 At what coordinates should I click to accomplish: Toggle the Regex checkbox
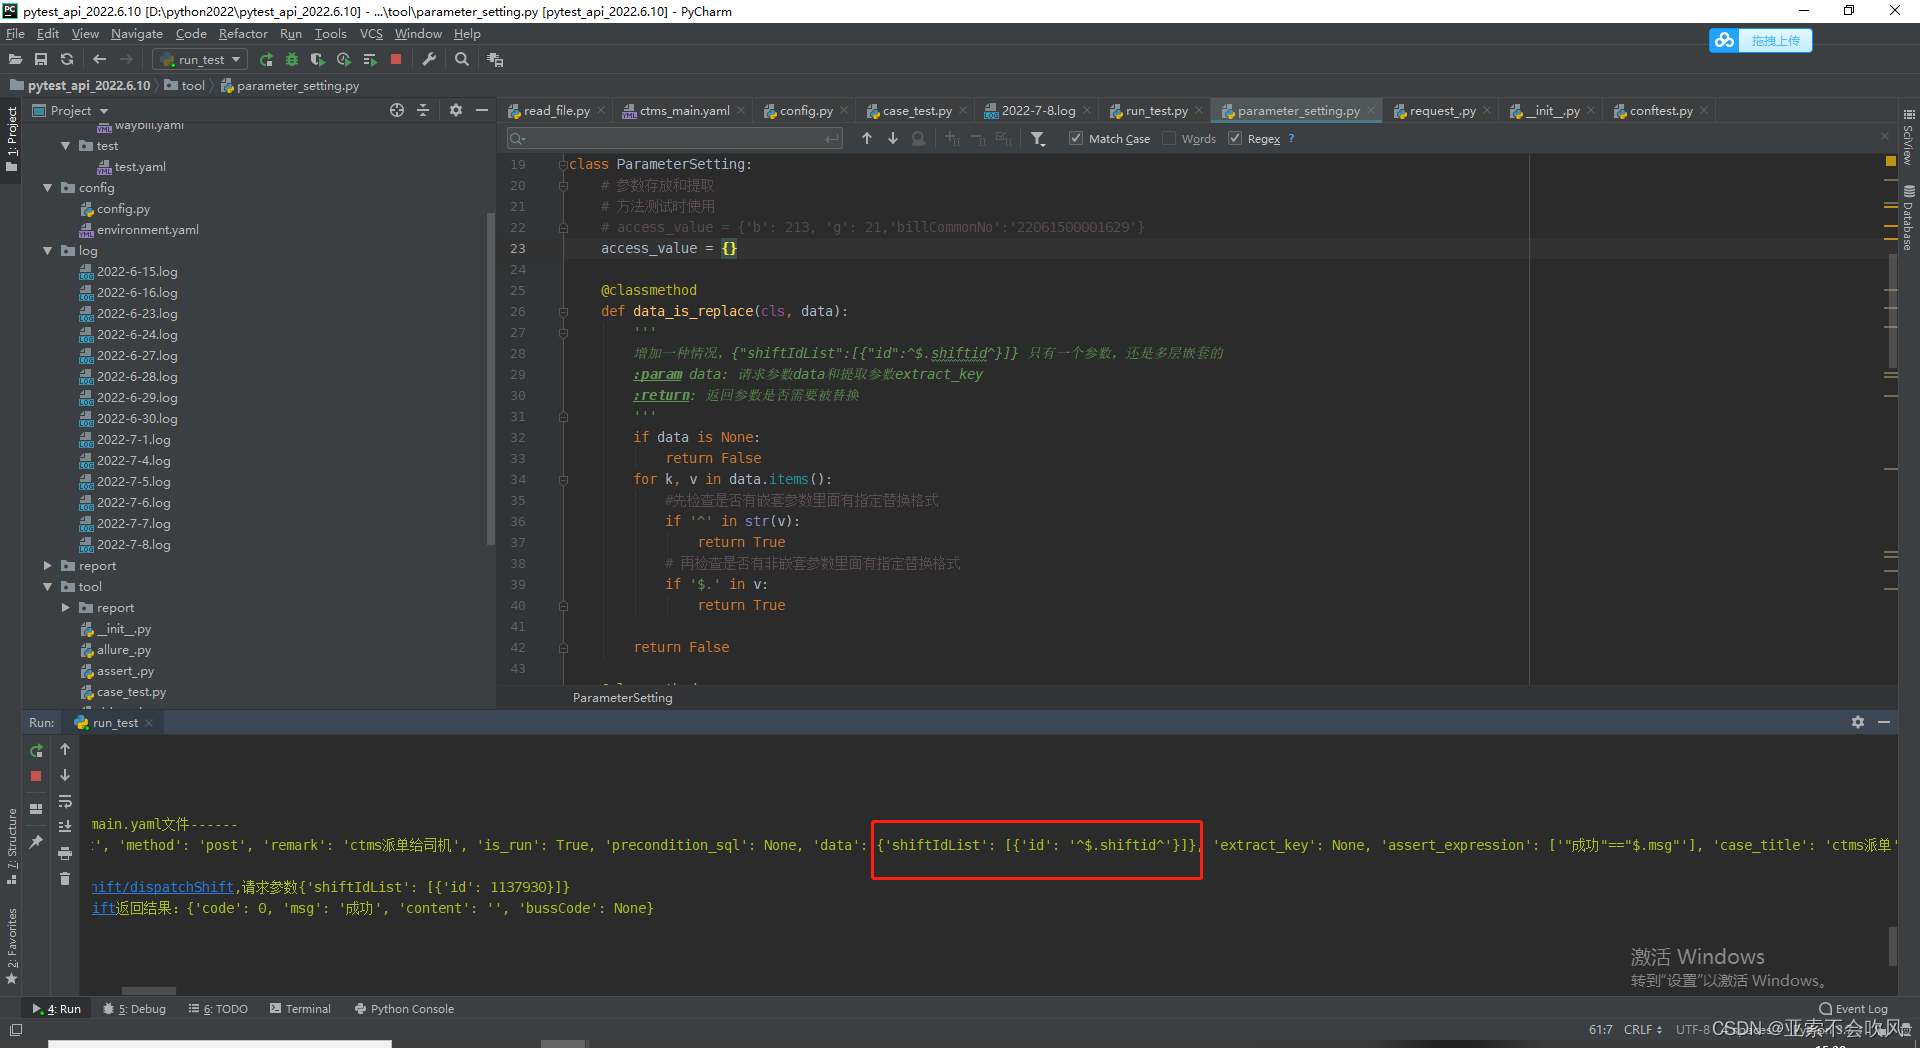(x=1235, y=139)
